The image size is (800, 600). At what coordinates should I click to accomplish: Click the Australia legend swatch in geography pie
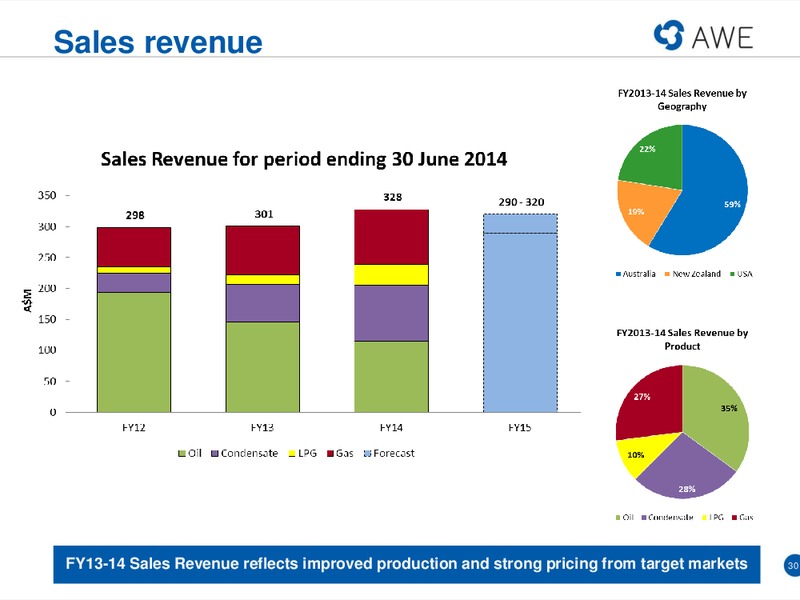coord(618,274)
